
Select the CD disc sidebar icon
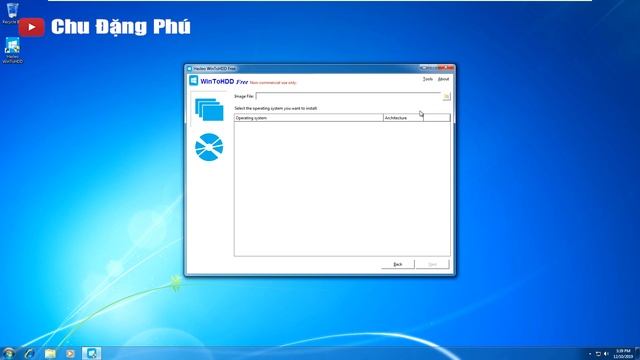point(209,147)
